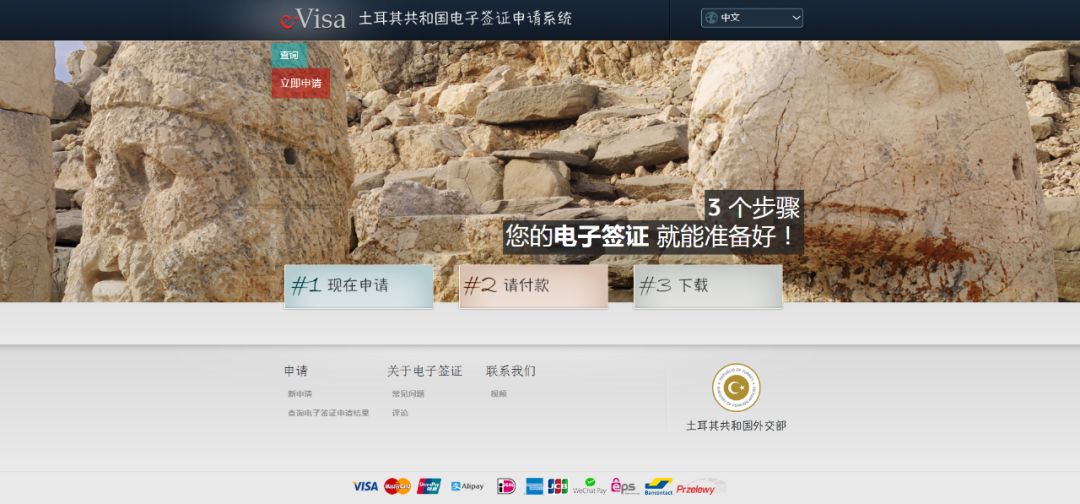Click the VISA payment logo
This screenshot has width=1080, height=504.
pos(366,487)
